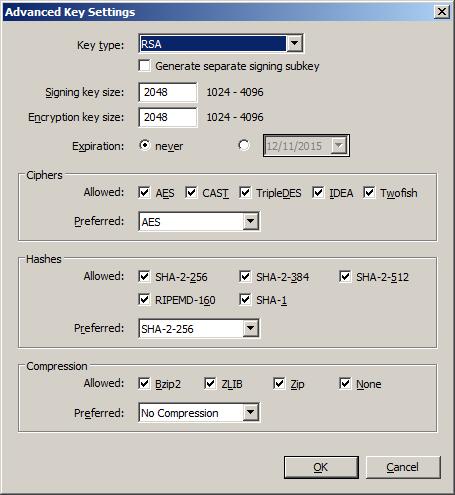
Task: Toggle the IDEA cipher checkbox
Action: pyautogui.click(x=318, y=192)
